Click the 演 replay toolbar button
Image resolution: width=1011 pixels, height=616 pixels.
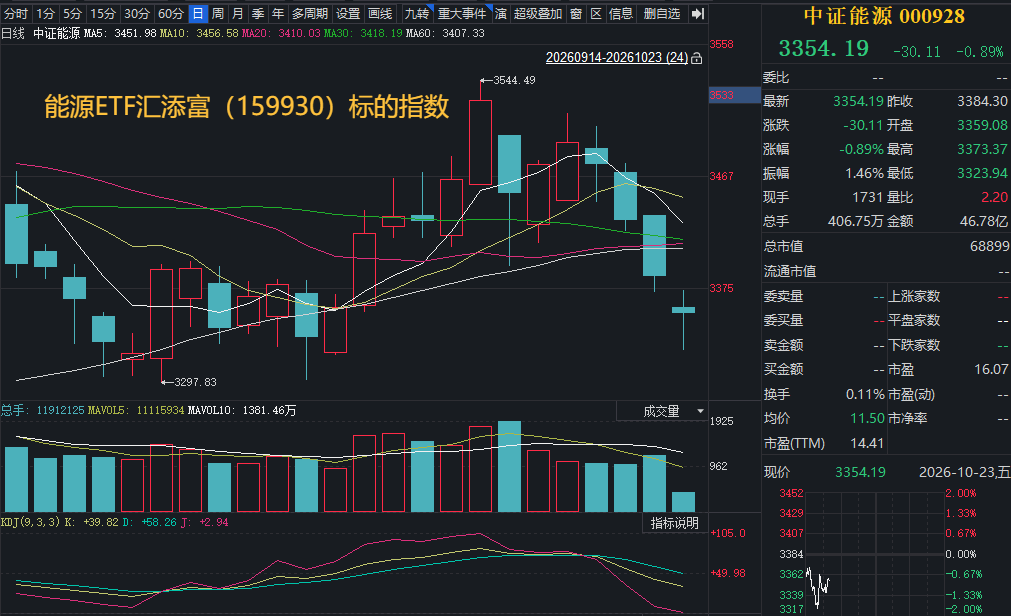coord(501,14)
